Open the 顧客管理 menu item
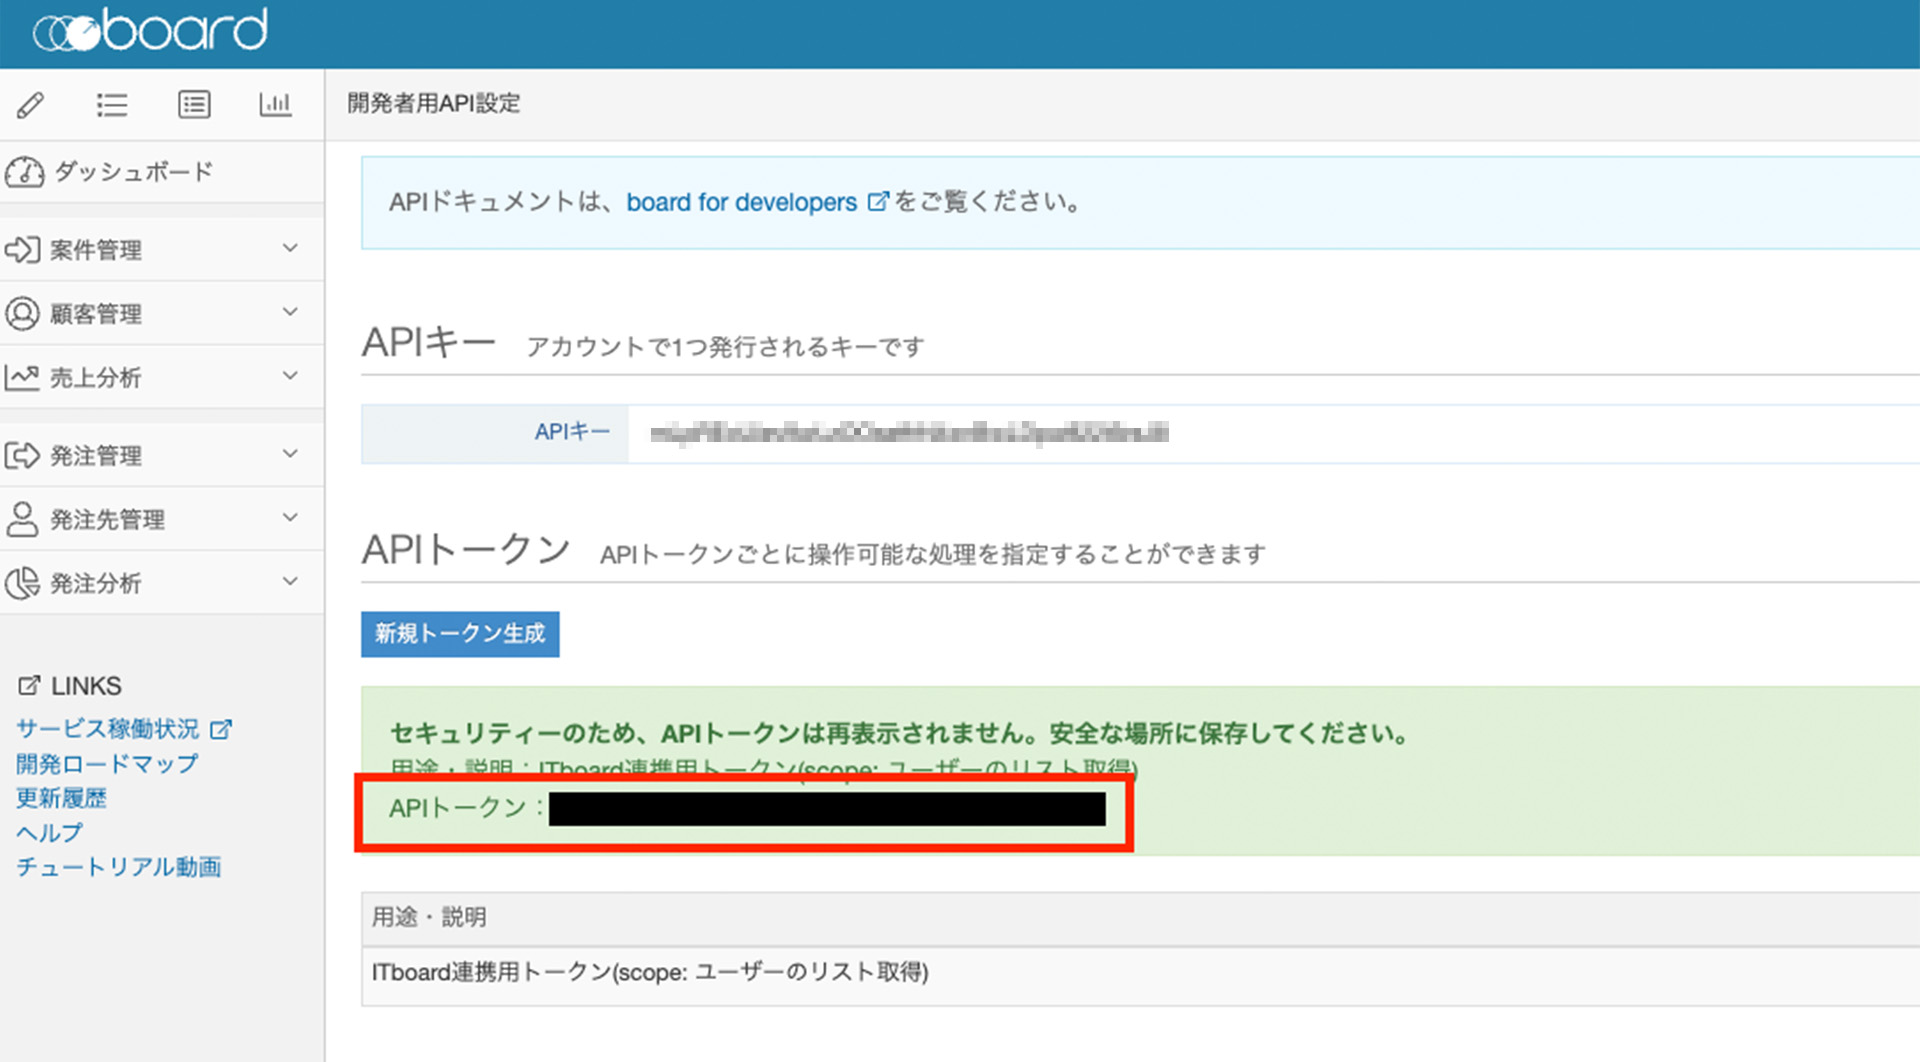The height and width of the screenshot is (1062, 1920). point(96,314)
